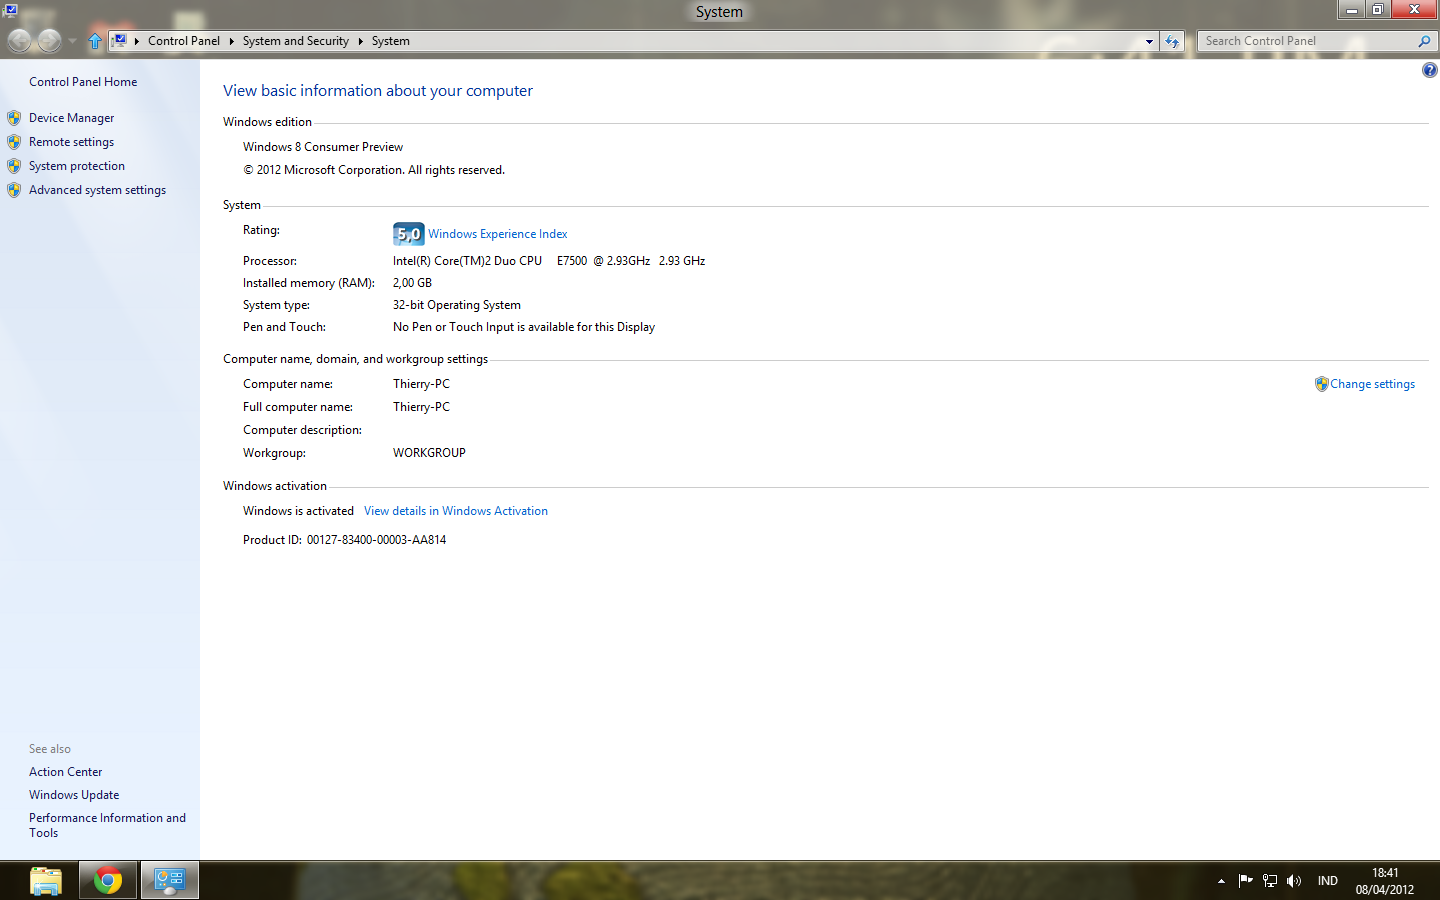Expand breadcrumb arrow after Control Panel
This screenshot has width=1440, height=900.
(x=231, y=41)
